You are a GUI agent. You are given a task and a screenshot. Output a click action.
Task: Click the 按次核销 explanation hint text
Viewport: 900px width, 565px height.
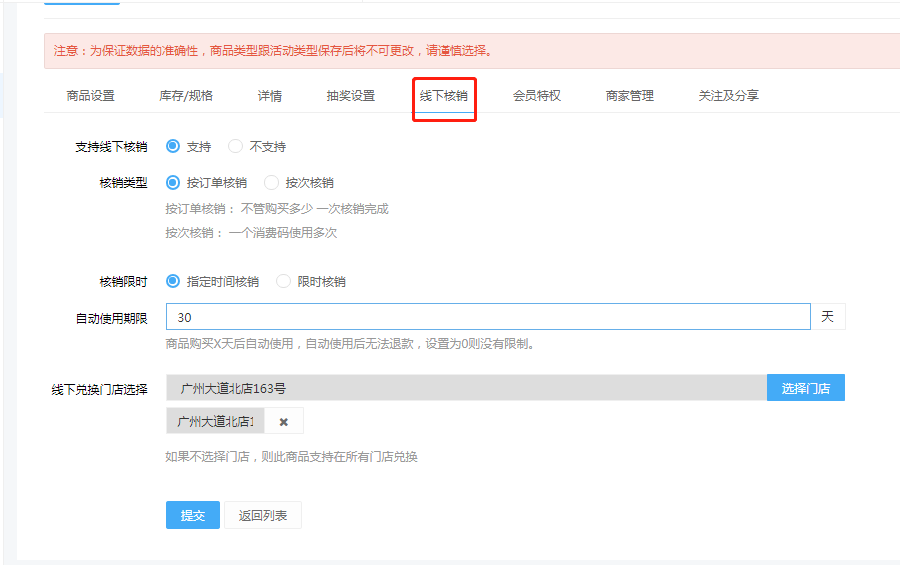coord(251,233)
